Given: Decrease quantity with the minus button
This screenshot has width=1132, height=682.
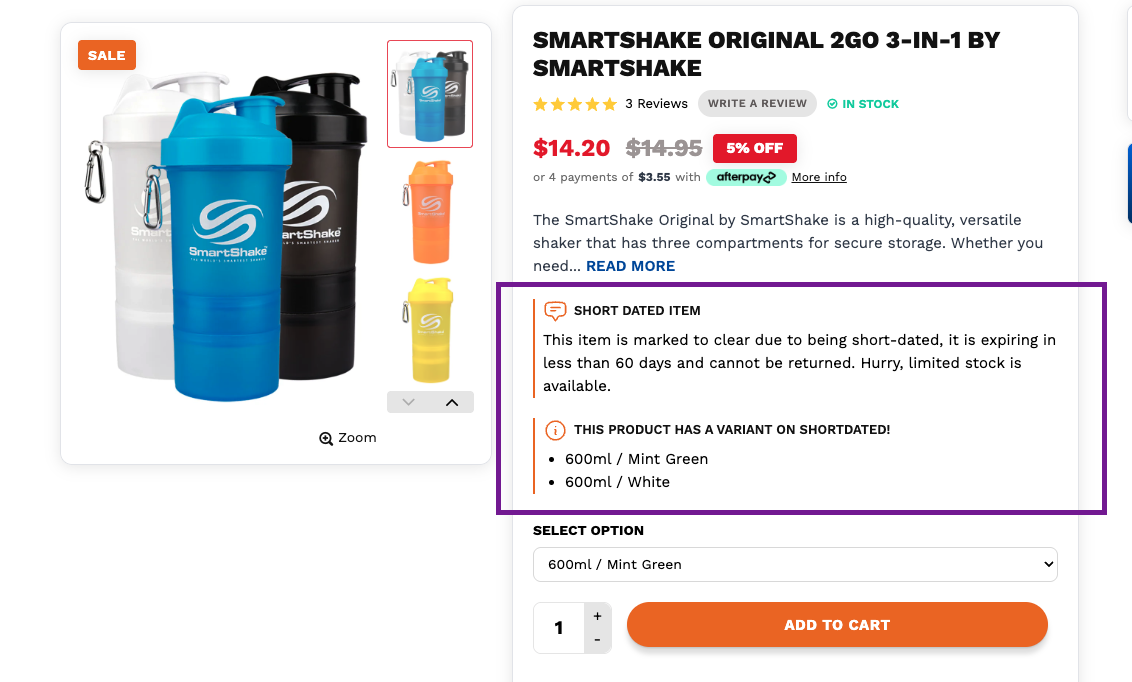Looking at the screenshot, I should [597, 640].
